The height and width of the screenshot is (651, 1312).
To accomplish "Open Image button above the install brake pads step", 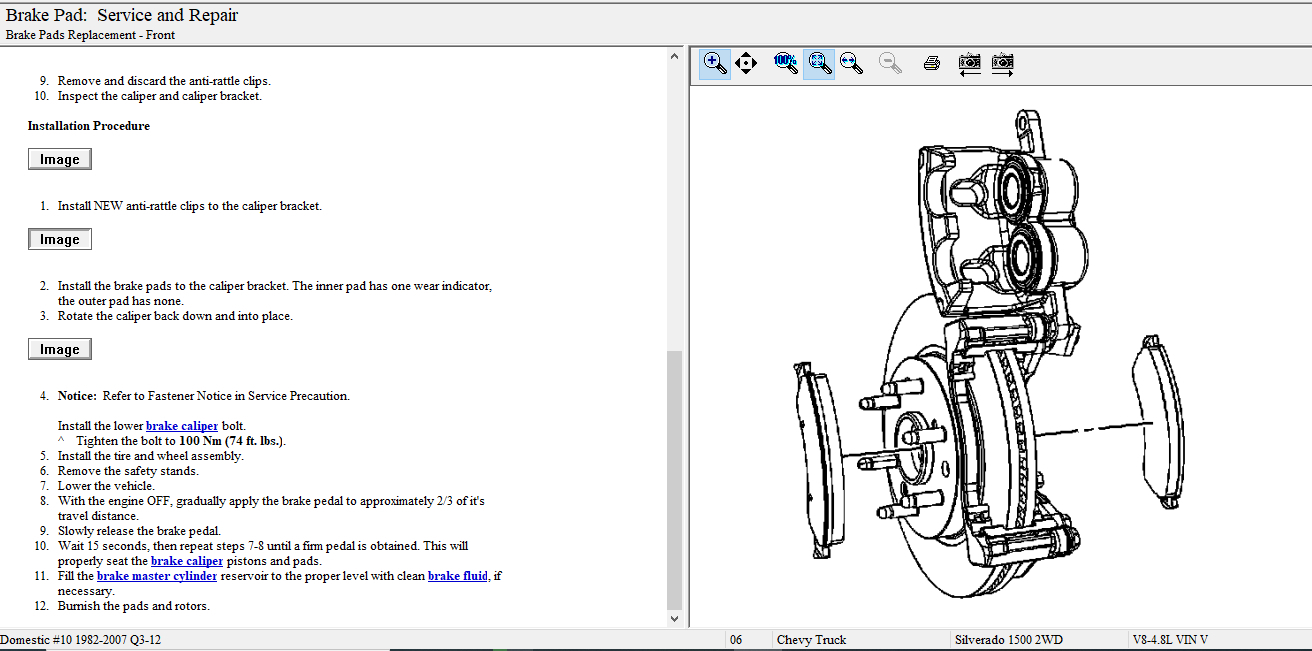I will (60, 240).
